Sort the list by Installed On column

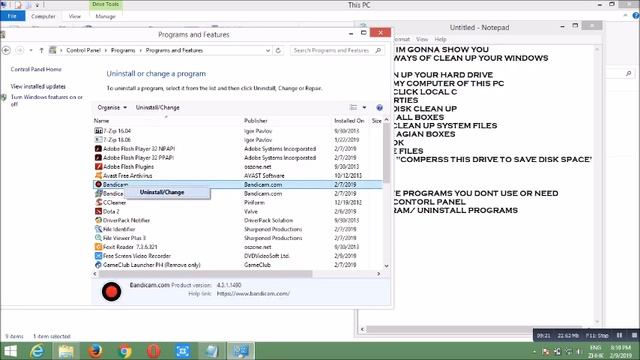349,121
